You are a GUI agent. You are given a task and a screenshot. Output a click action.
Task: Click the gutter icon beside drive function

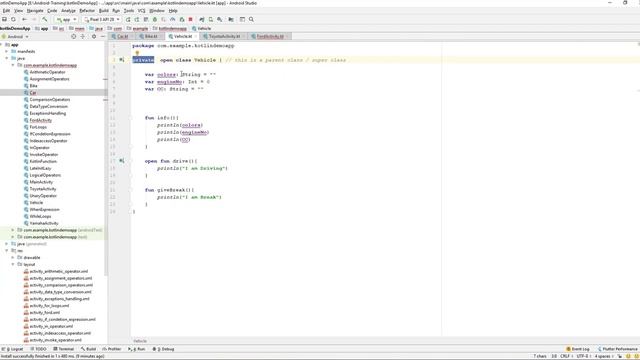pos(122,161)
